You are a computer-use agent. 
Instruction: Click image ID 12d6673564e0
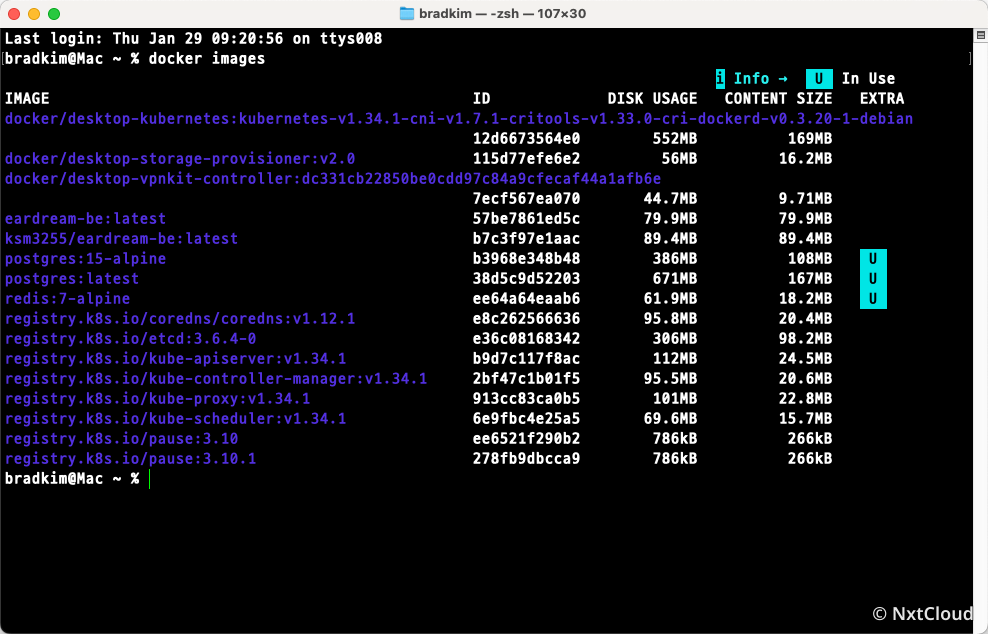[526, 139]
